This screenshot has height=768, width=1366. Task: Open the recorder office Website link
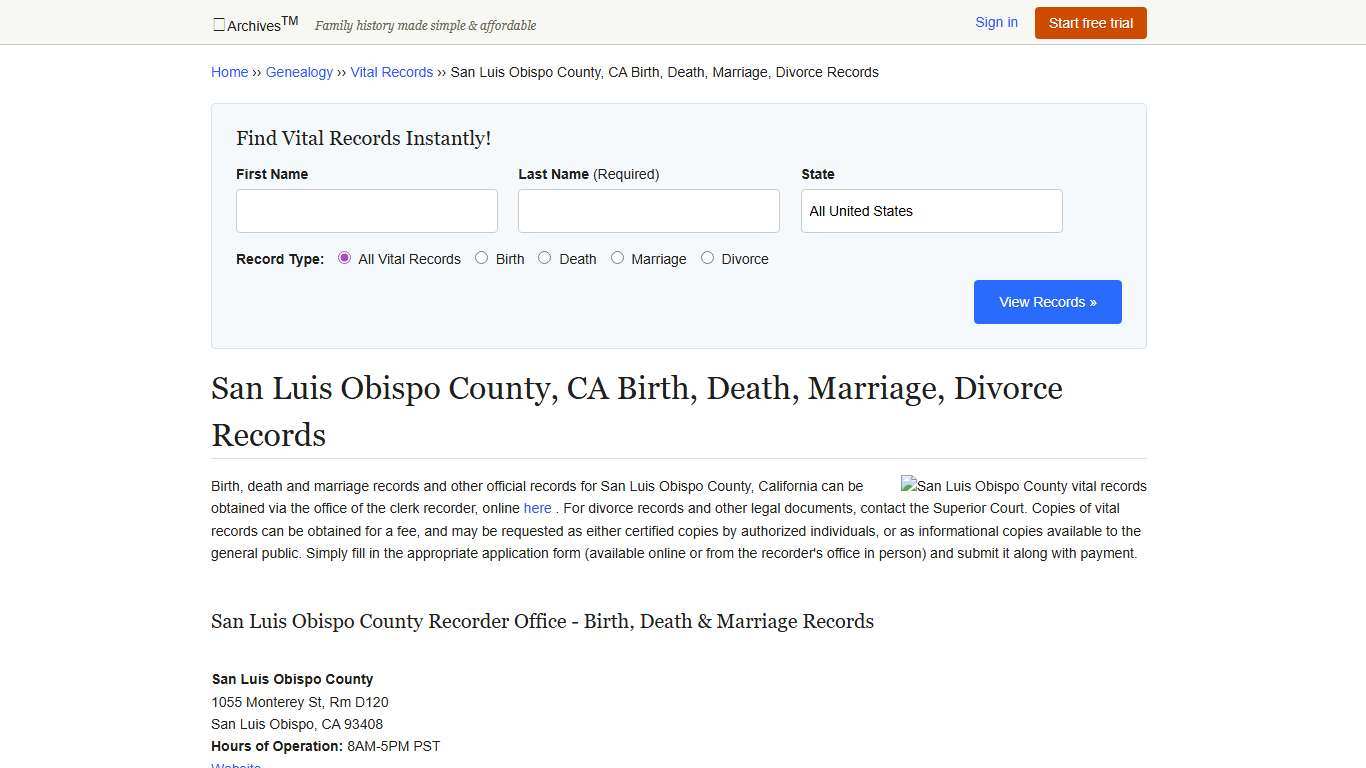tap(235, 764)
